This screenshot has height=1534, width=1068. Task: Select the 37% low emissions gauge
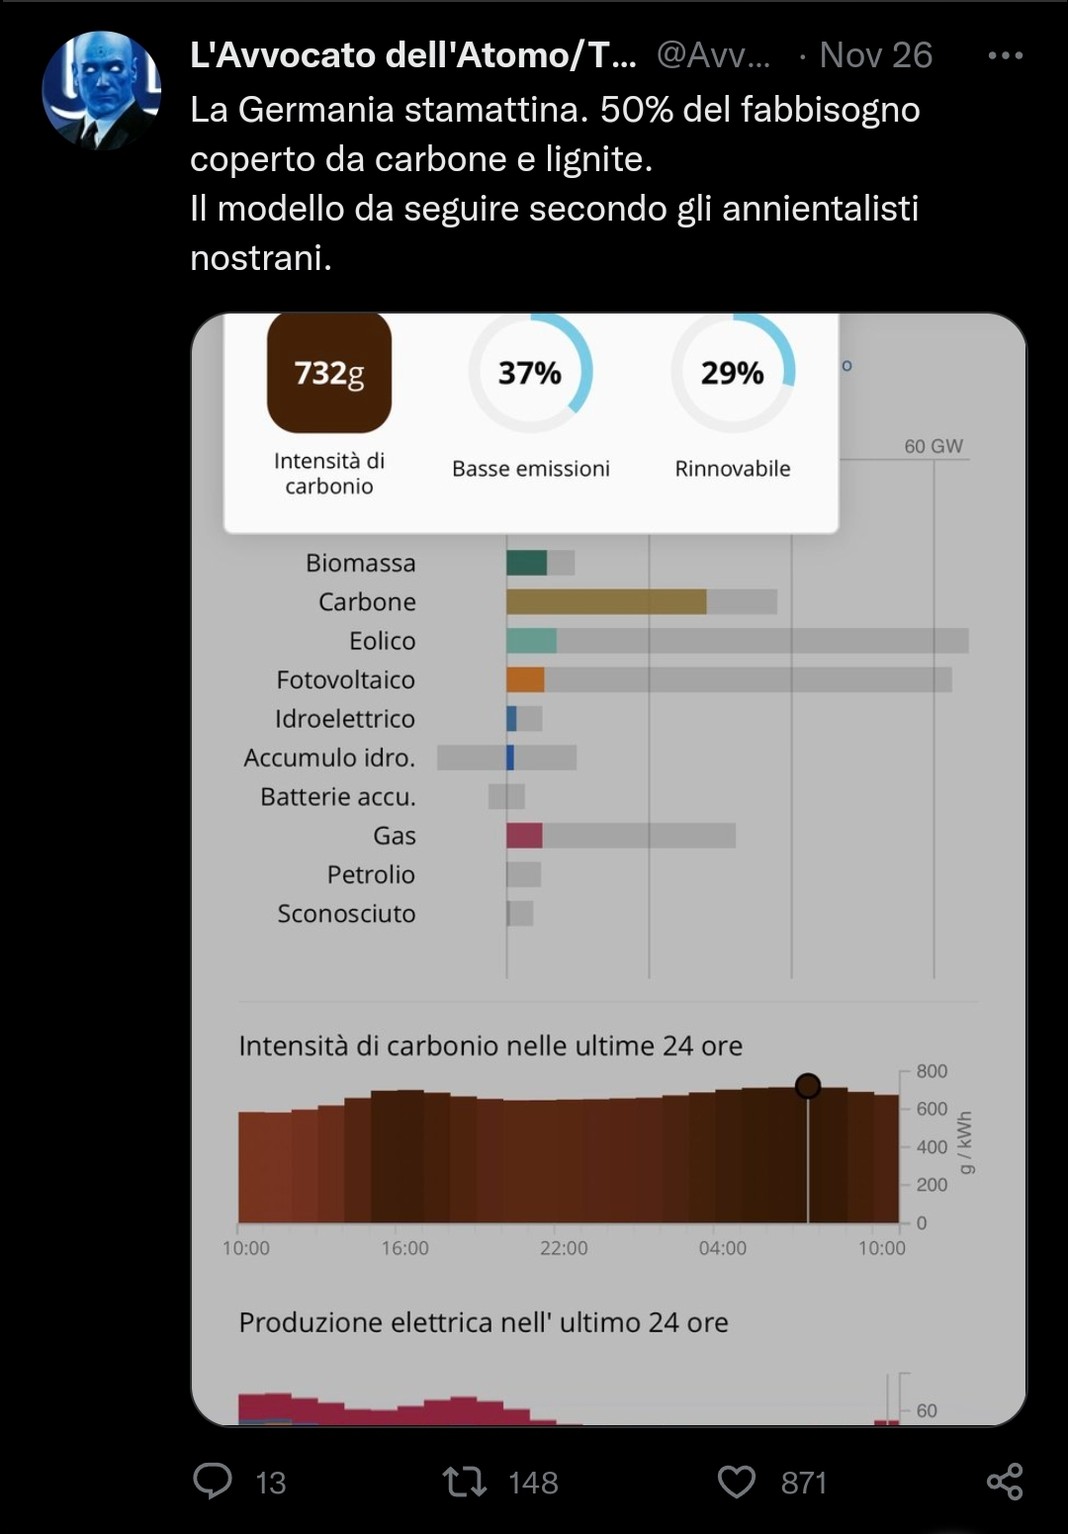[530, 373]
